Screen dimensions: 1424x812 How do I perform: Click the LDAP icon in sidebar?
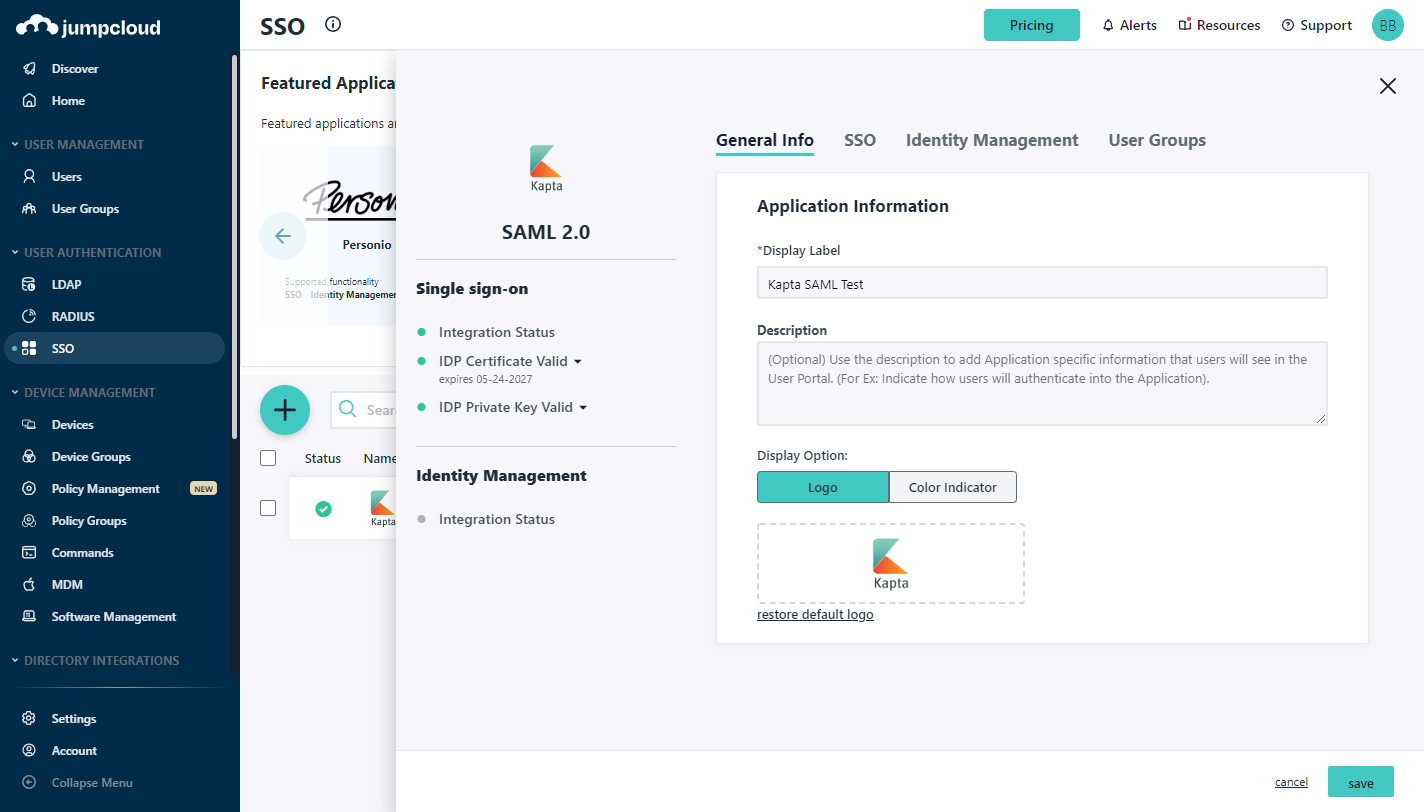click(x=30, y=285)
